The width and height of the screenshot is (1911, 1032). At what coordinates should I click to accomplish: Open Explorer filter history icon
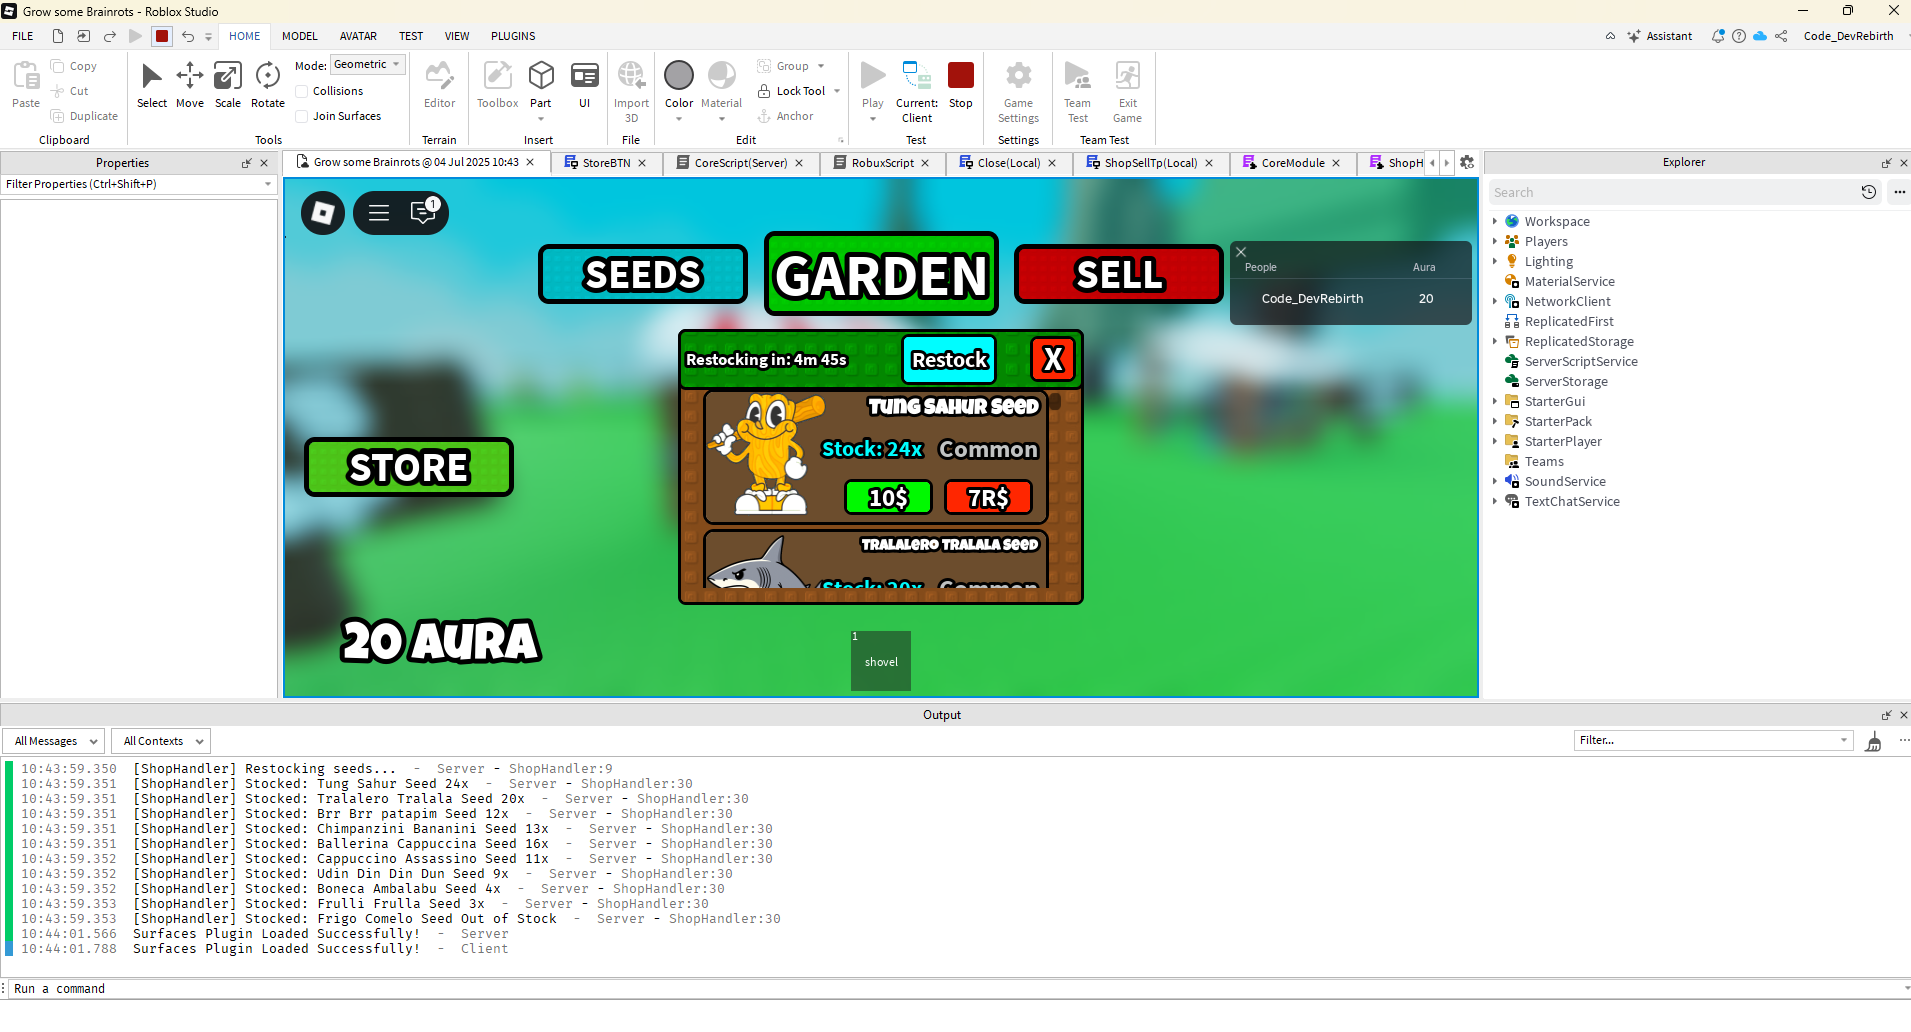1868,192
